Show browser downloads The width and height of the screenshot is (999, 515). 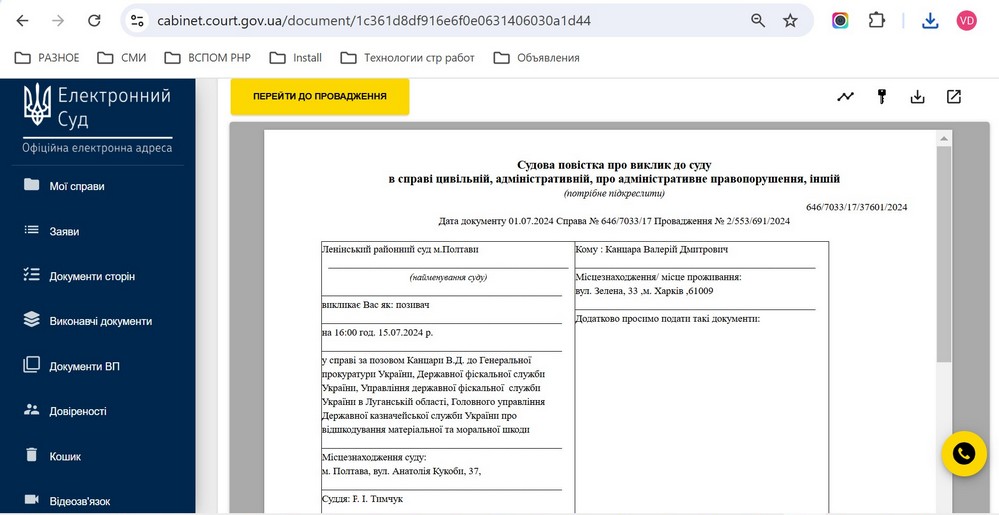tap(930, 20)
